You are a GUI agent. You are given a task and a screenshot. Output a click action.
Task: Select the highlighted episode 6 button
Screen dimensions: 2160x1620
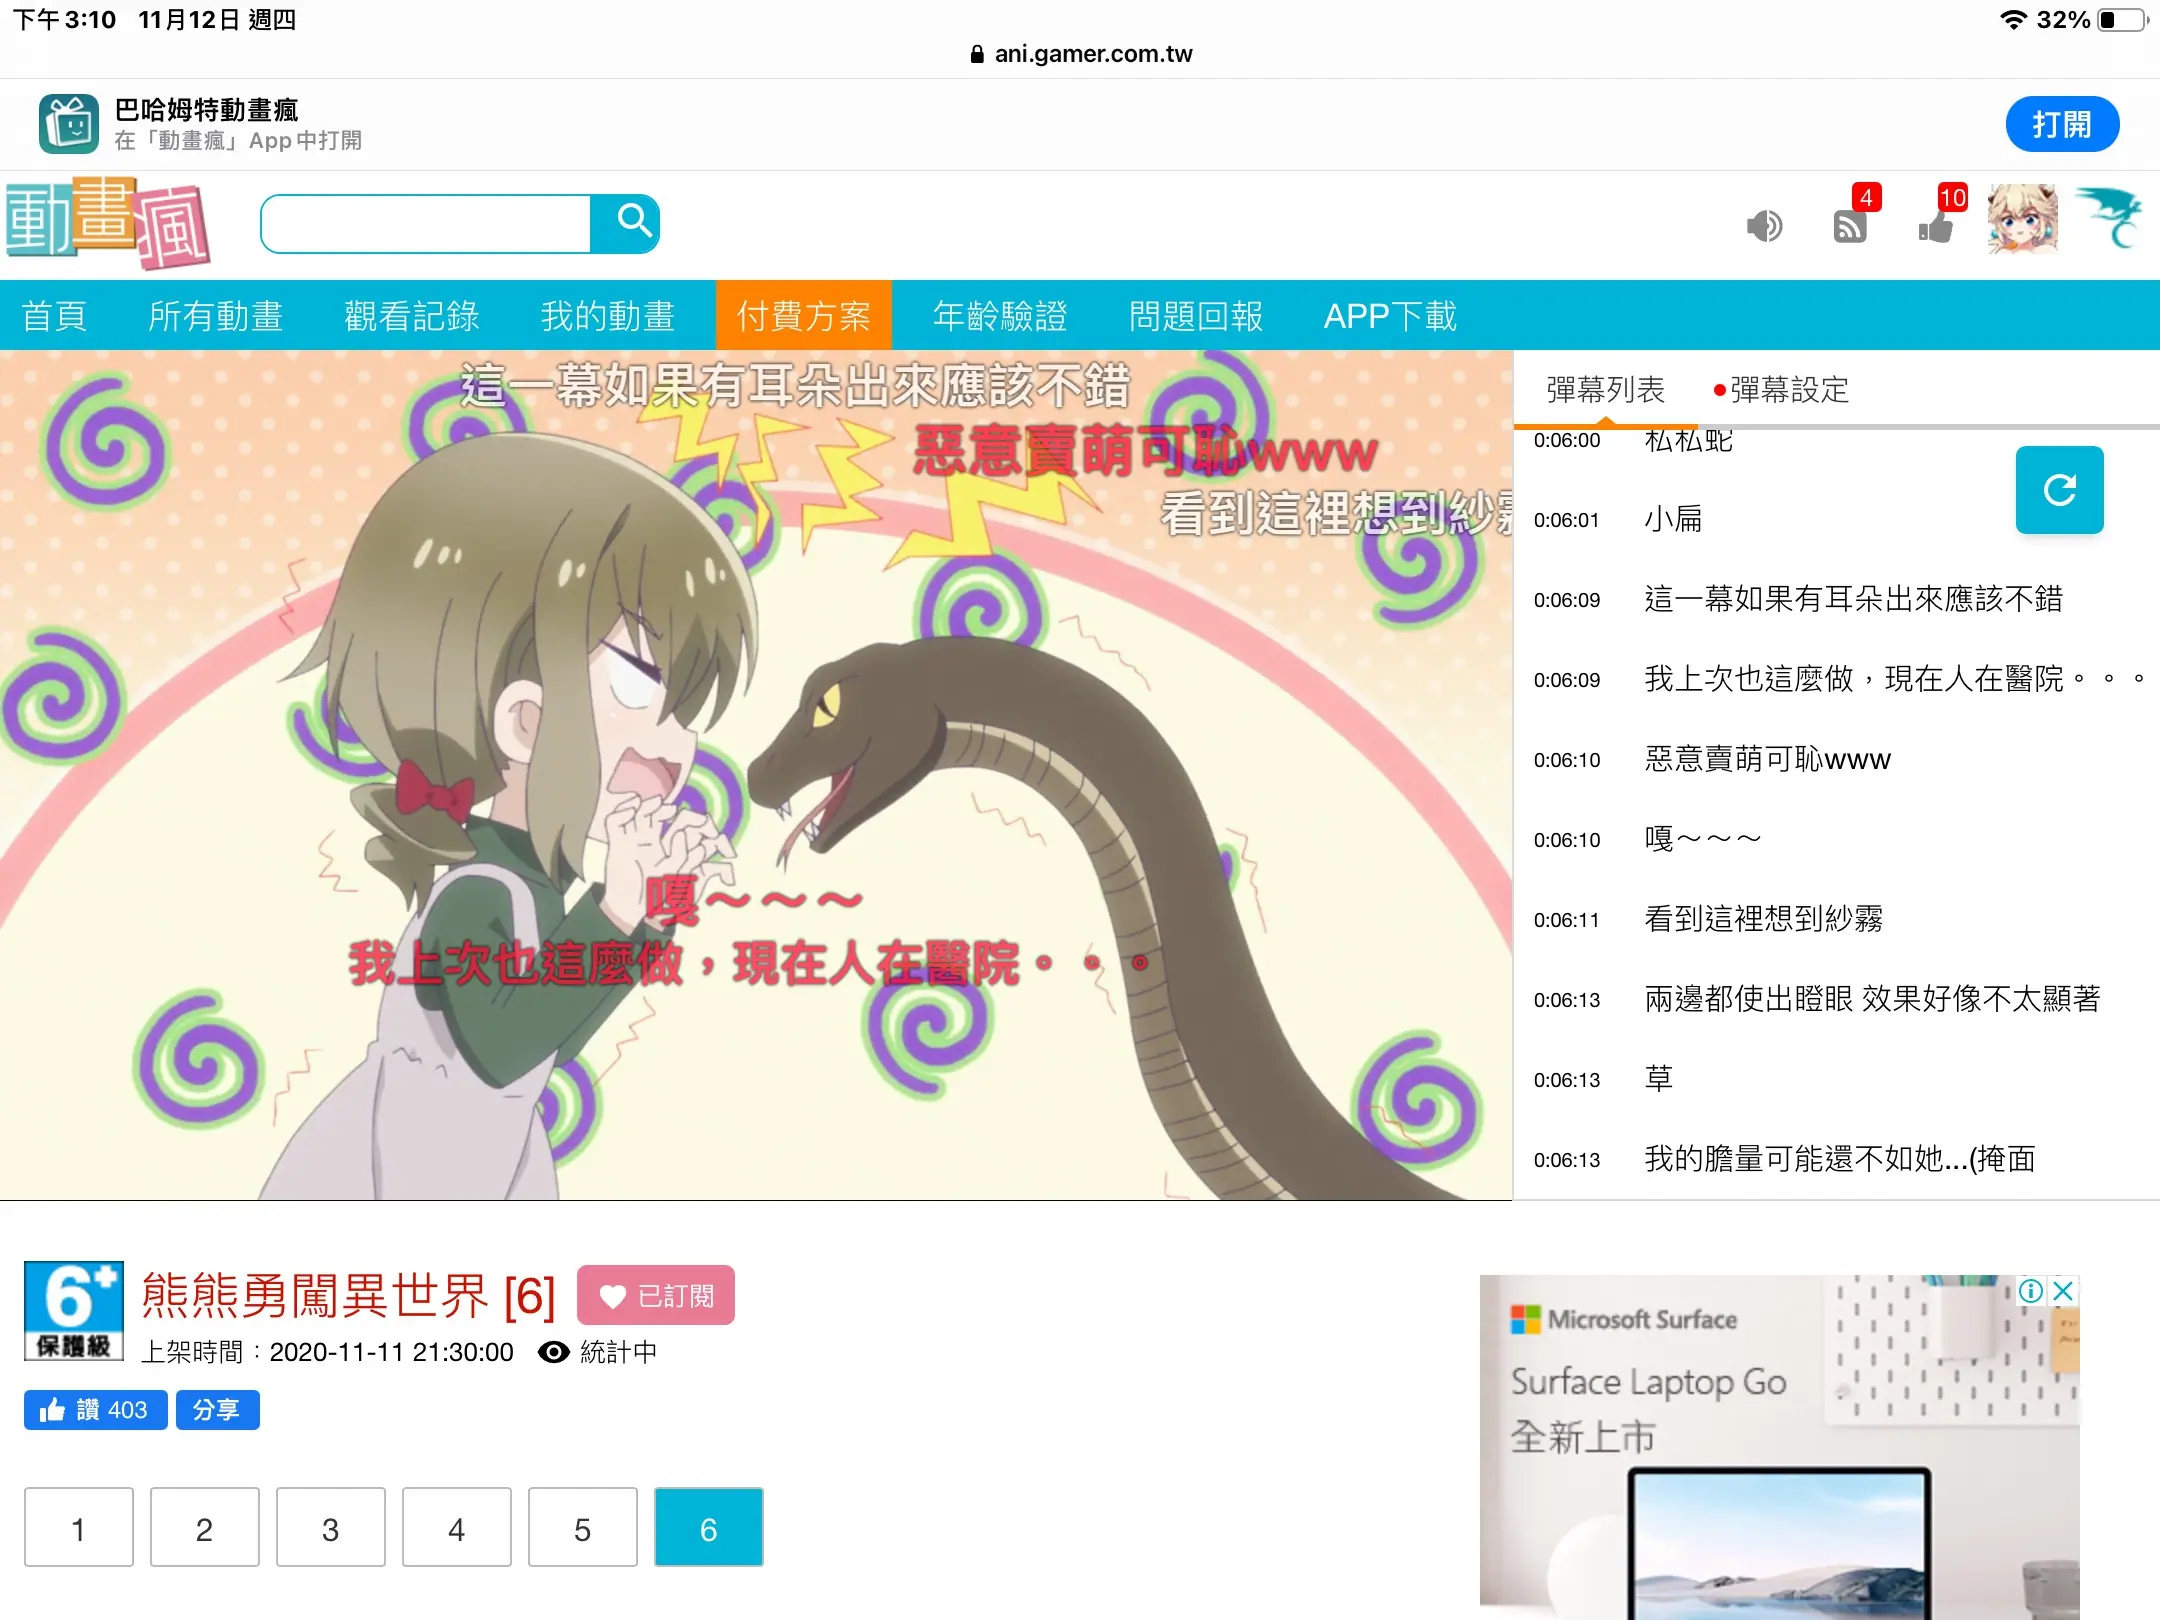point(709,1527)
